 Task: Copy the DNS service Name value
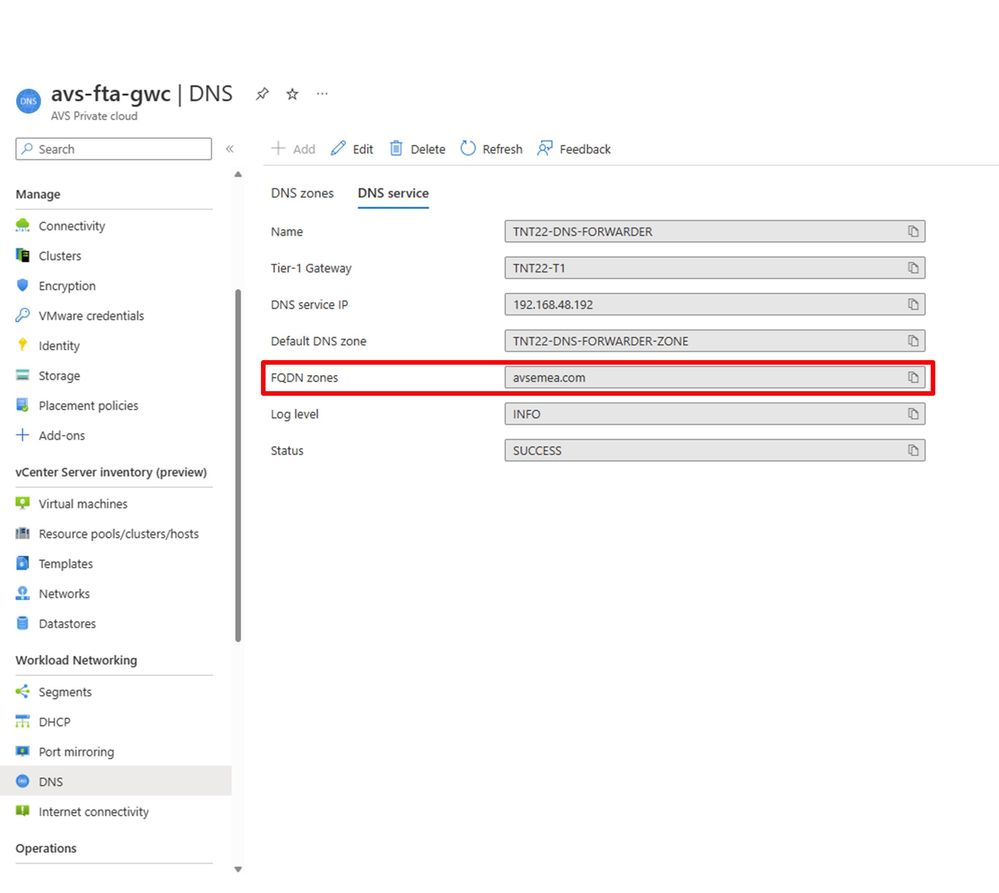tap(912, 232)
